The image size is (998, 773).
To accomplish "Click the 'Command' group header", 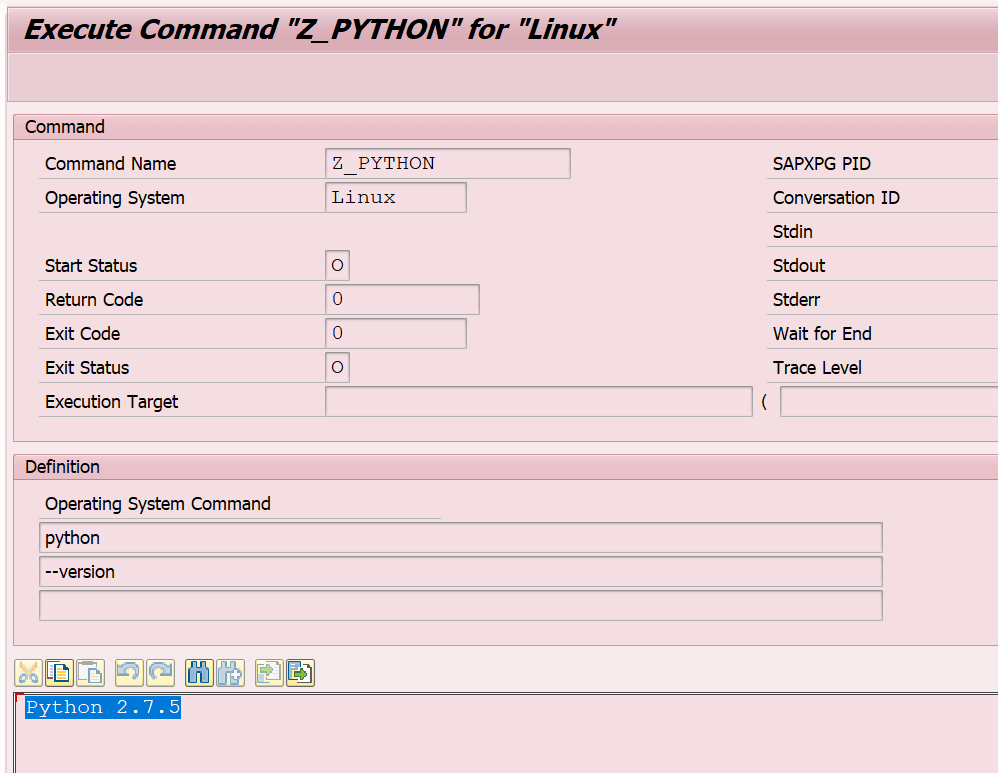I will pos(64,127).
